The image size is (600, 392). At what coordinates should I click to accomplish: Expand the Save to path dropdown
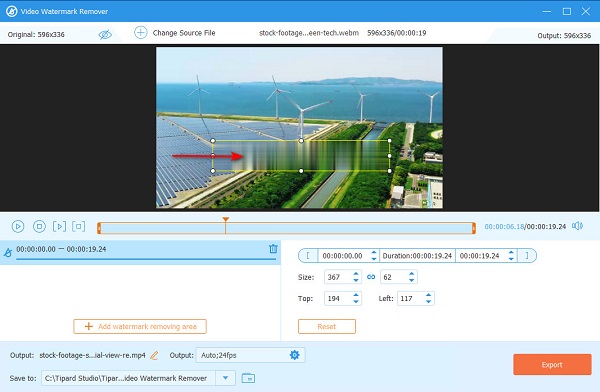(x=225, y=378)
